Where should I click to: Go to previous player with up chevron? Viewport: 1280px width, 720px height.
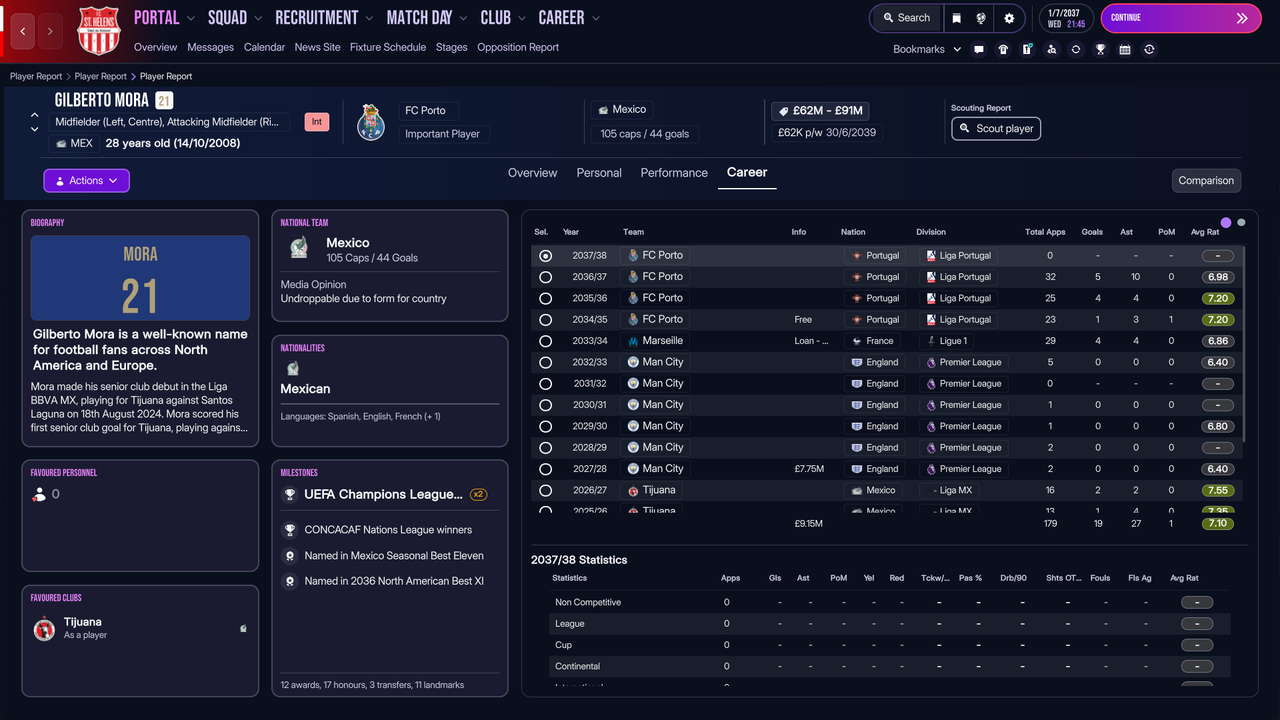(x=35, y=116)
